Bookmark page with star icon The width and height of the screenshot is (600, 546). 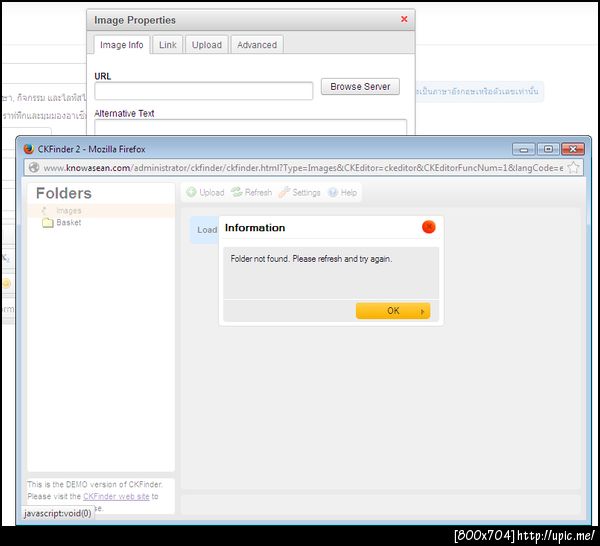[573, 168]
